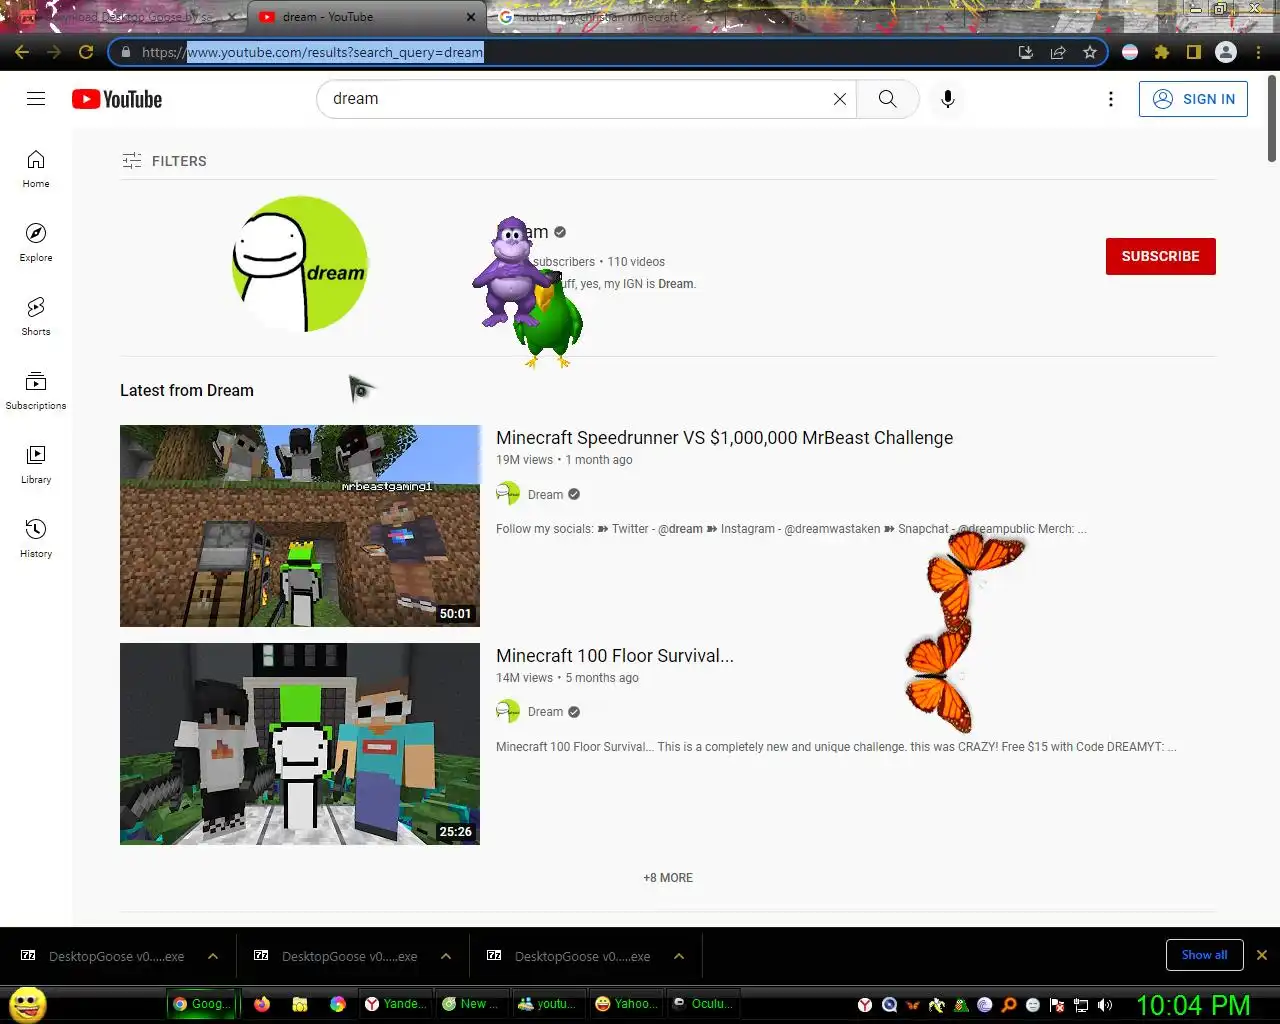Click the volume speaker tray icon
The width and height of the screenshot is (1280, 1024).
tap(1105, 1005)
